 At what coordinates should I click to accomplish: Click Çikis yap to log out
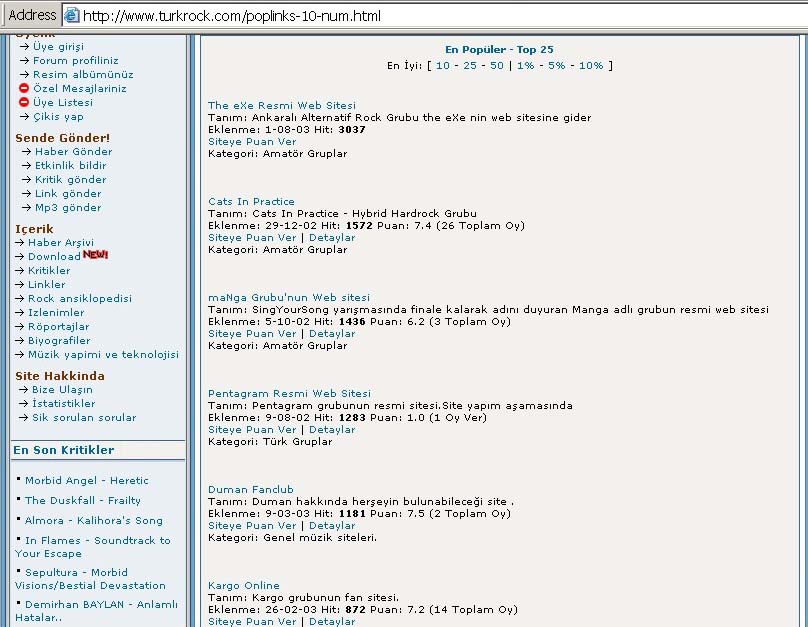pyautogui.click(x=58, y=116)
